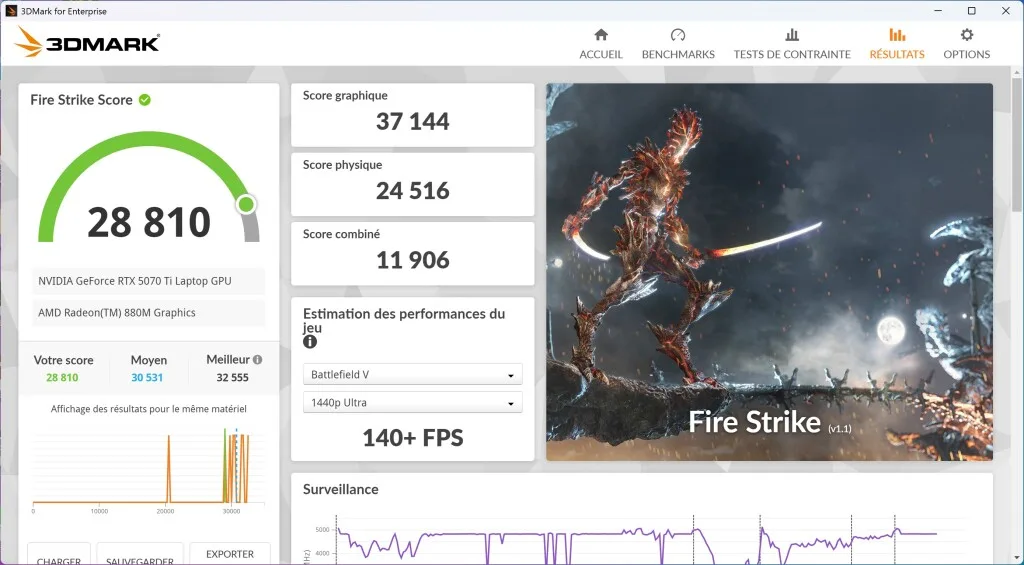Click the 3DMark logo
The image size is (1024, 565).
tap(87, 42)
